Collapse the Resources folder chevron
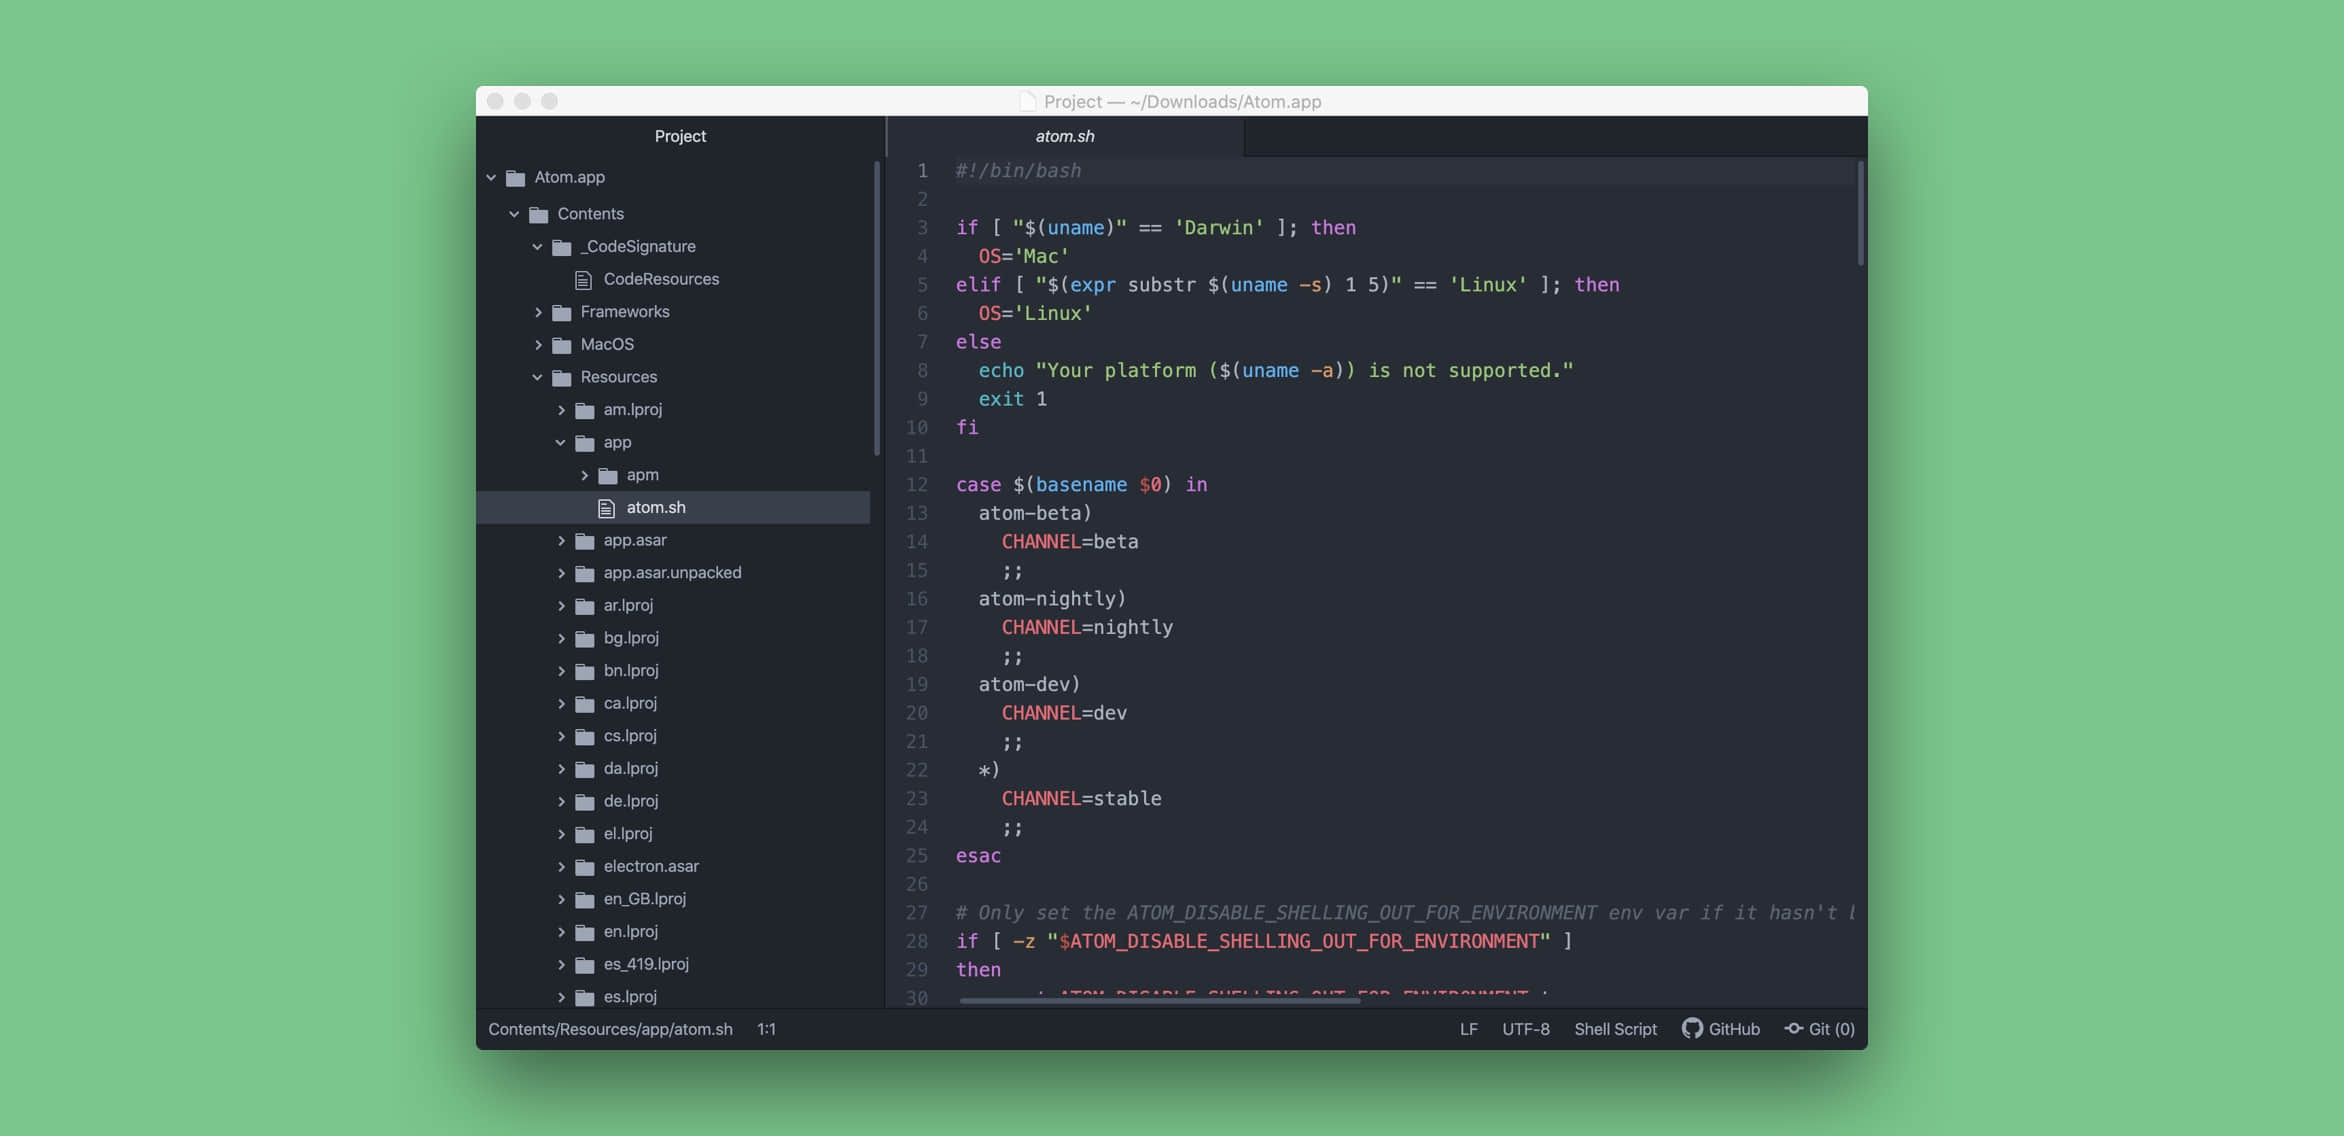The height and width of the screenshot is (1136, 2344). [537, 377]
